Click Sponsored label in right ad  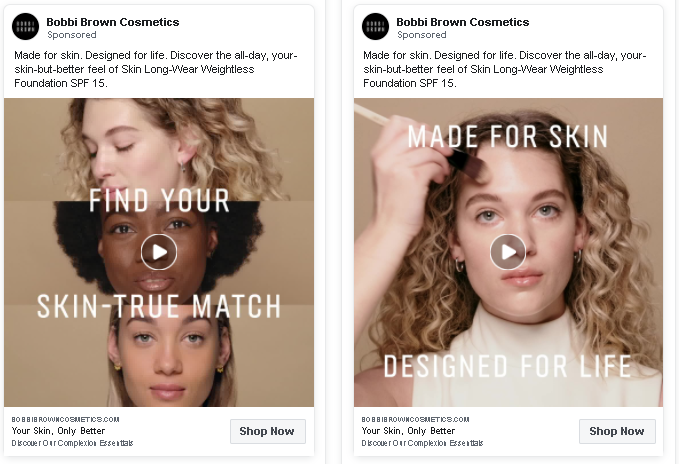[x=422, y=35]
